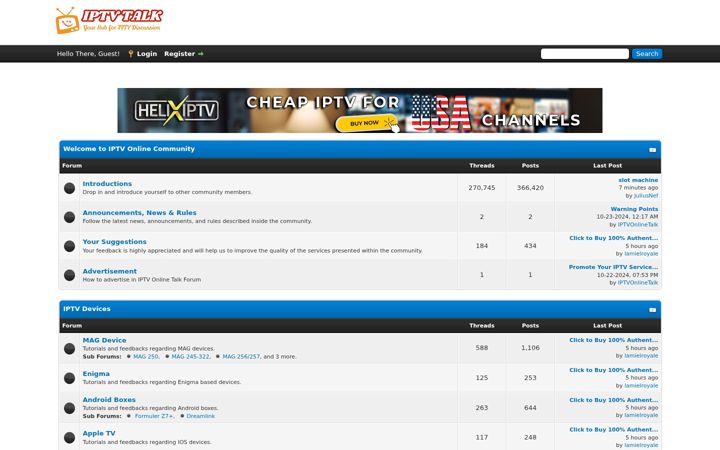Click the Introductions forum status icon
Screen dimensions: 720x450
tap(69, 188)
